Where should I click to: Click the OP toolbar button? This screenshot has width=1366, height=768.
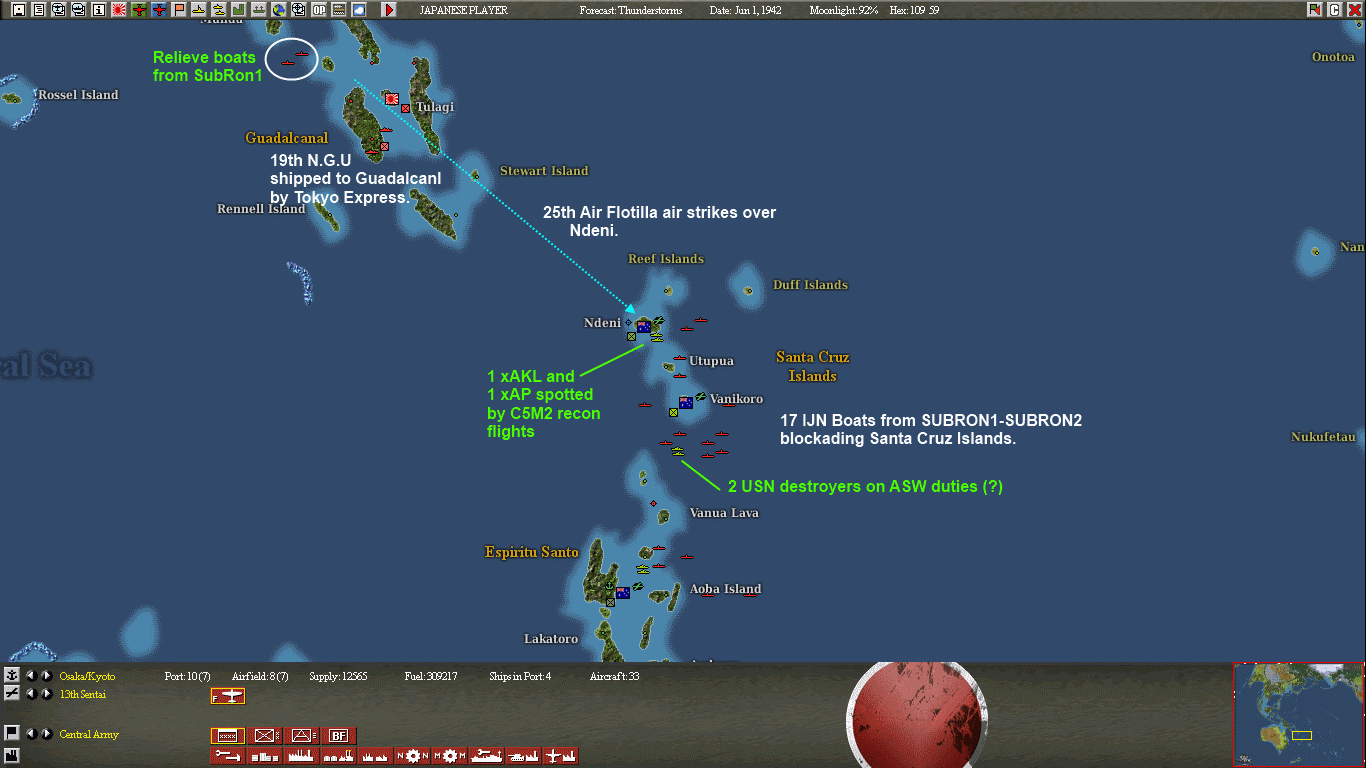[319, 10]
